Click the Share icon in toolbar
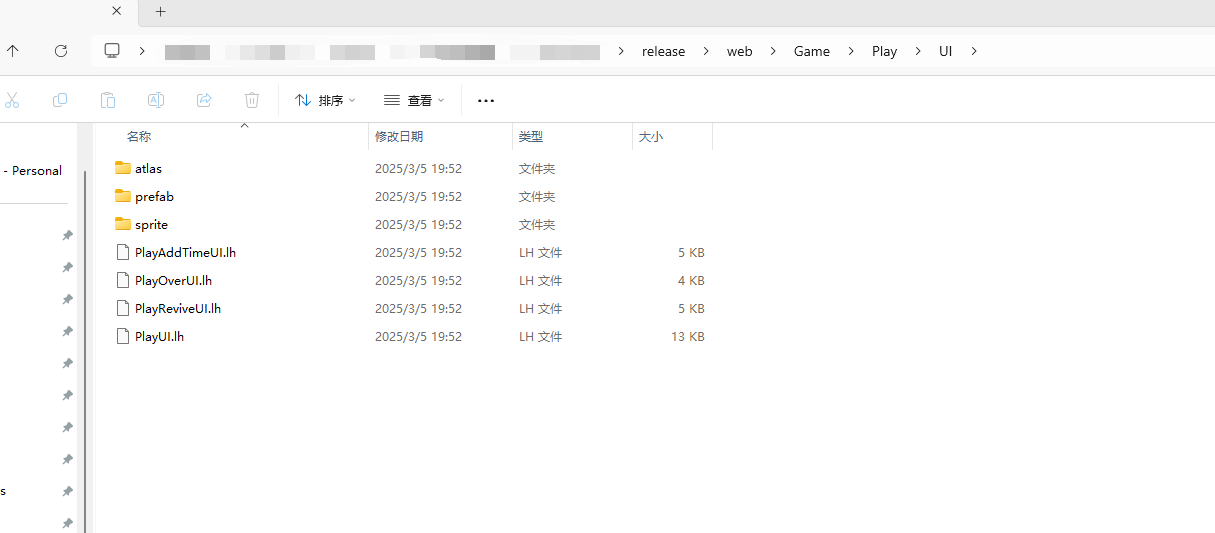1215x533 pixels. click(x=204, y=100)
